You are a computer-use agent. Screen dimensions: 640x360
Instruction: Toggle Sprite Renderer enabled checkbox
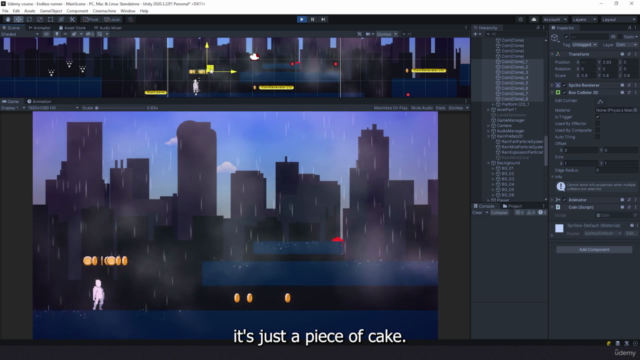565,85
